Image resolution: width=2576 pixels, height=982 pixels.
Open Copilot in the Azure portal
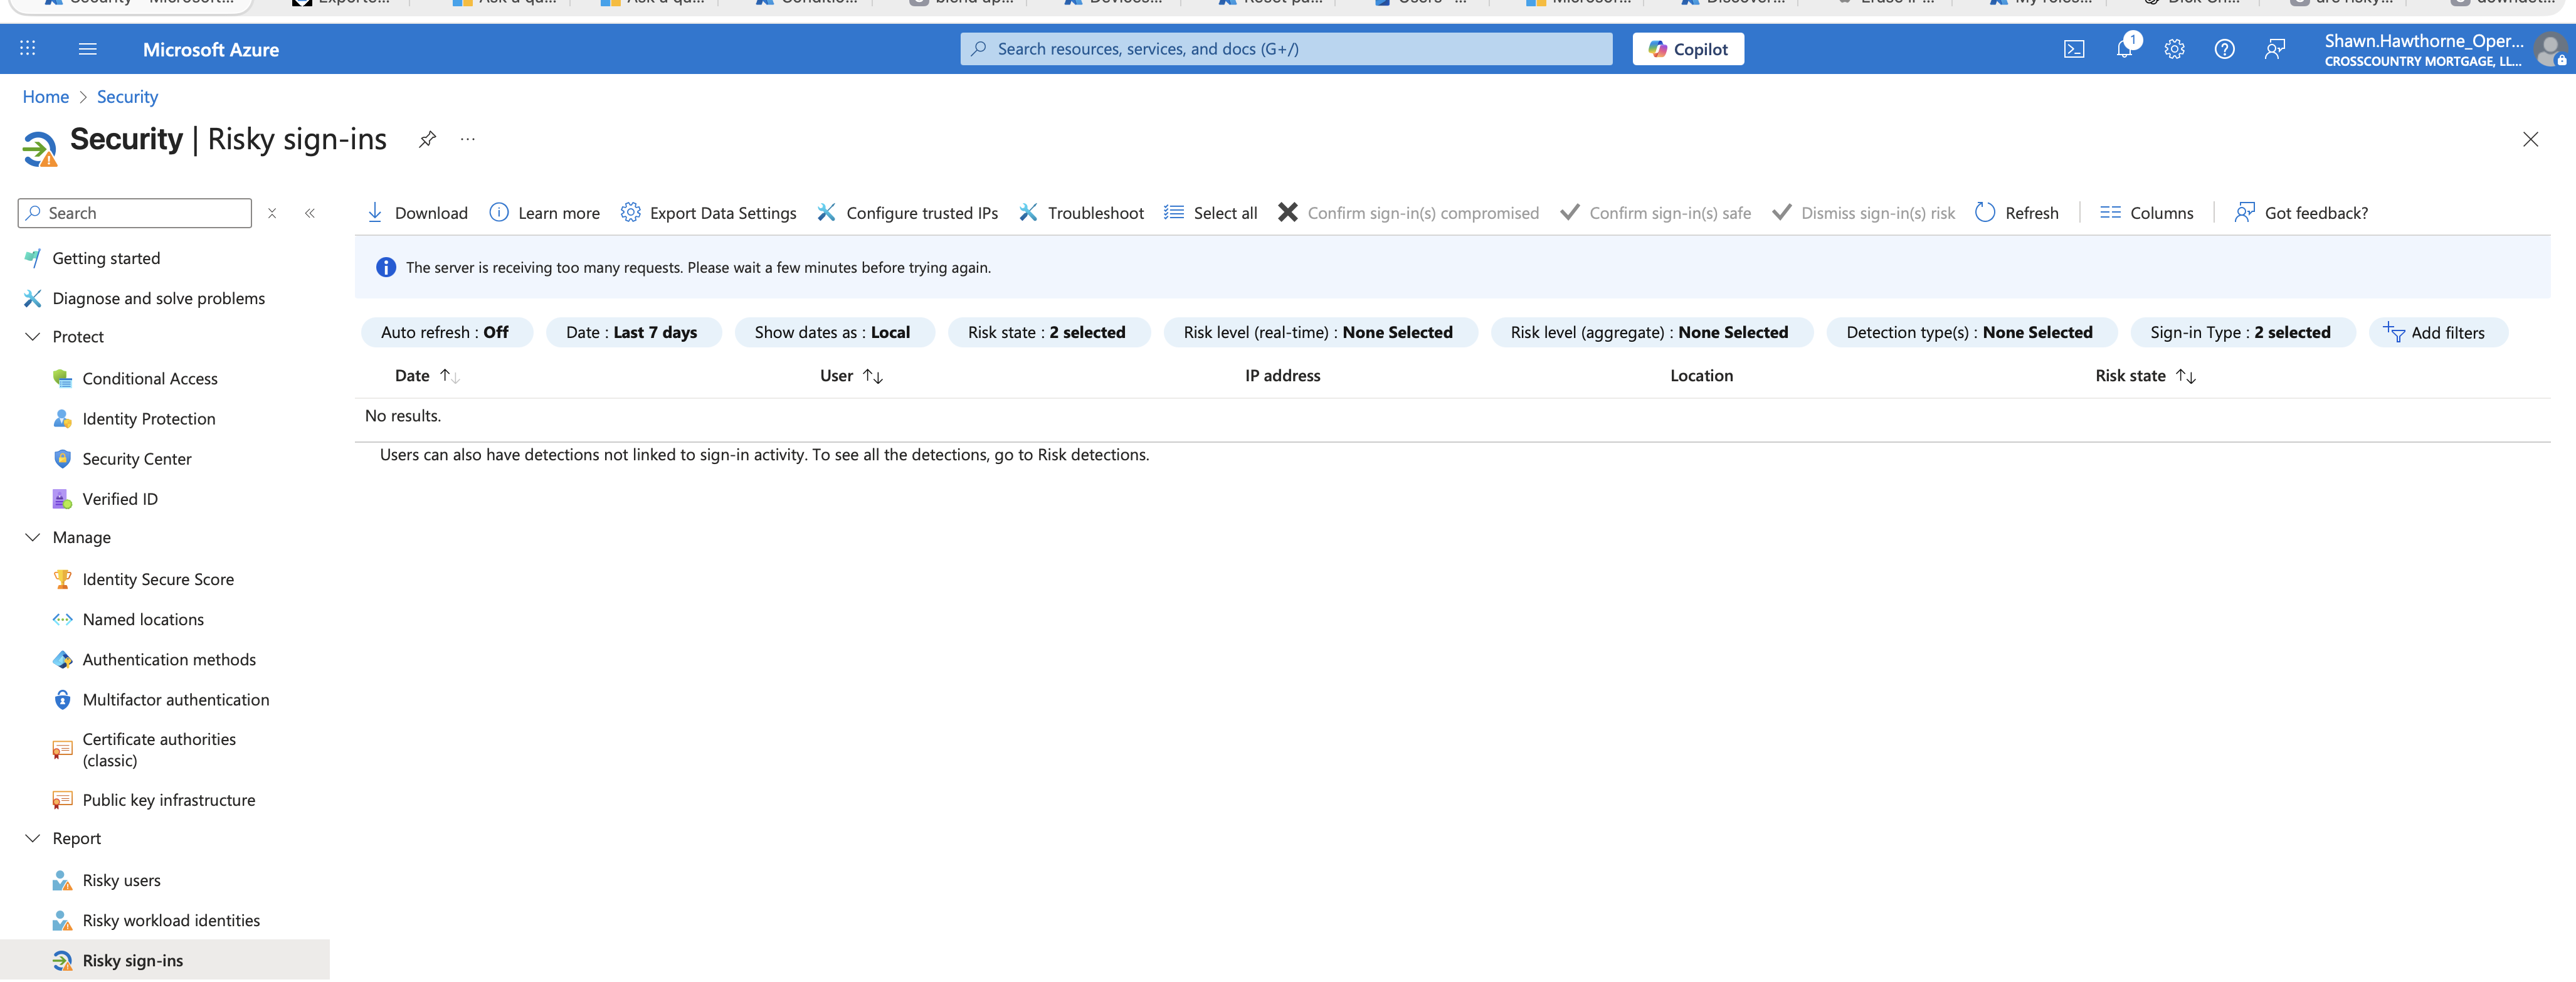pyautogui.click(x=1687, y=48)
